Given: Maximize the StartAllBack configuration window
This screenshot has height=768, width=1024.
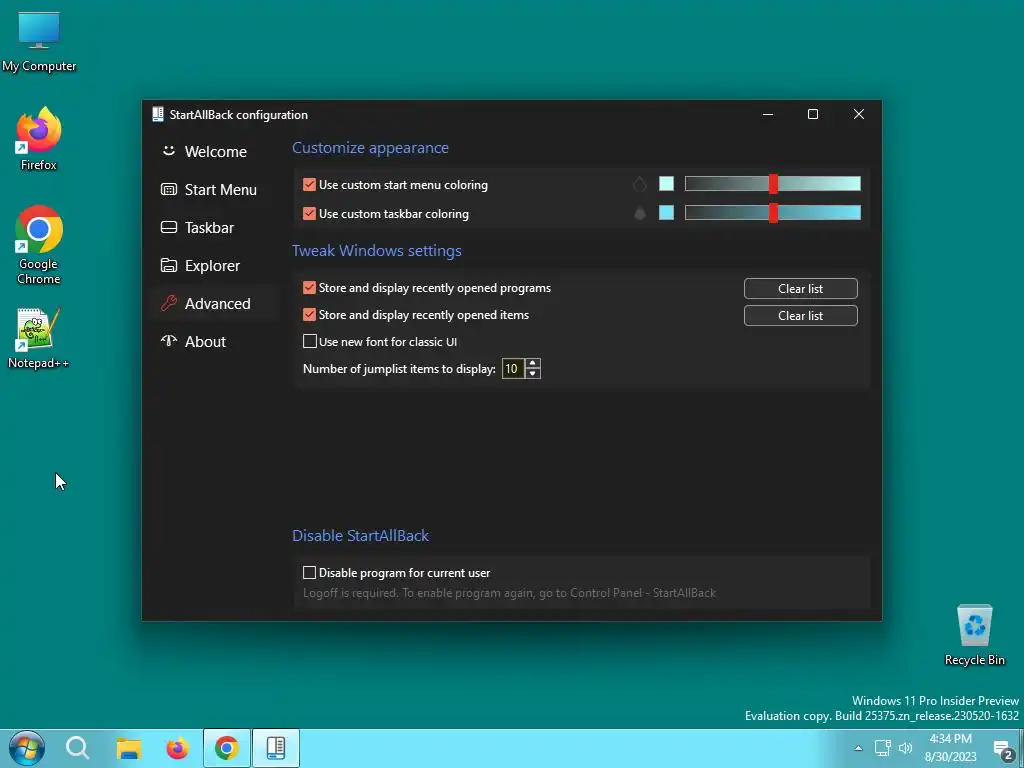Looking at the screenshot, I should pyautogui.click(x=813, y=114).
